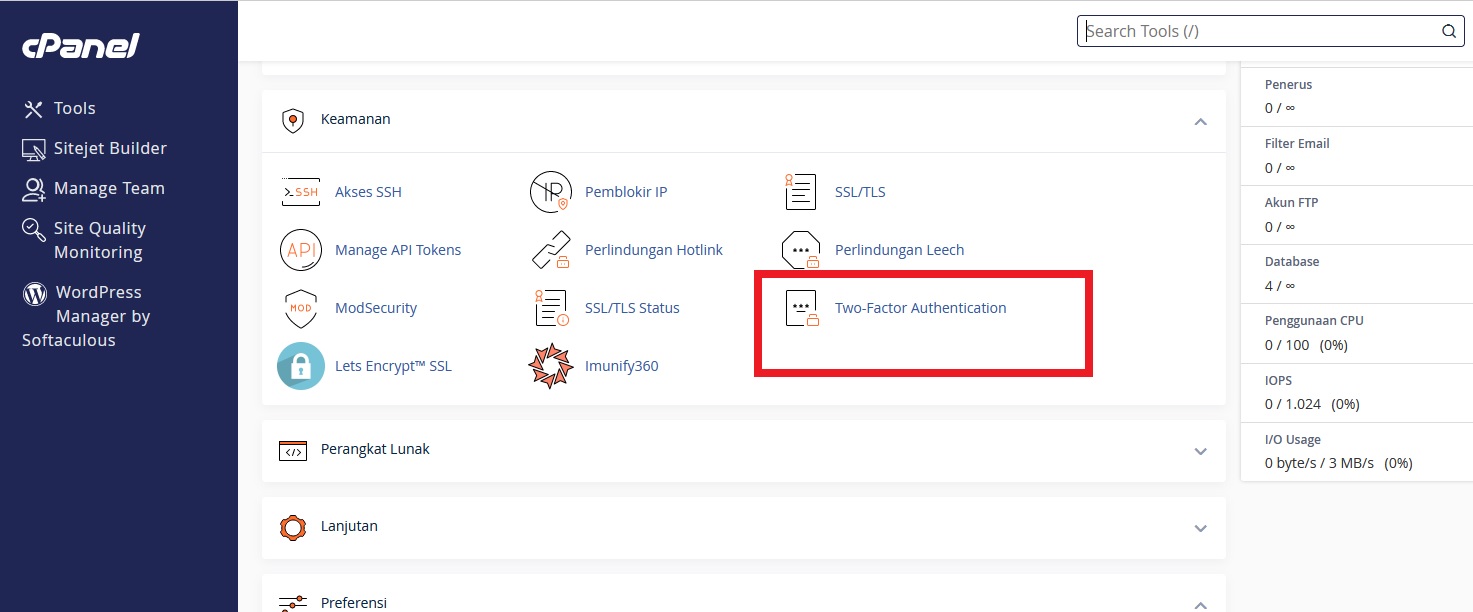Viewport: 1473px width, 612px height.
Task: Click the Penggunaan CPU label
Action: point(1314,321)
